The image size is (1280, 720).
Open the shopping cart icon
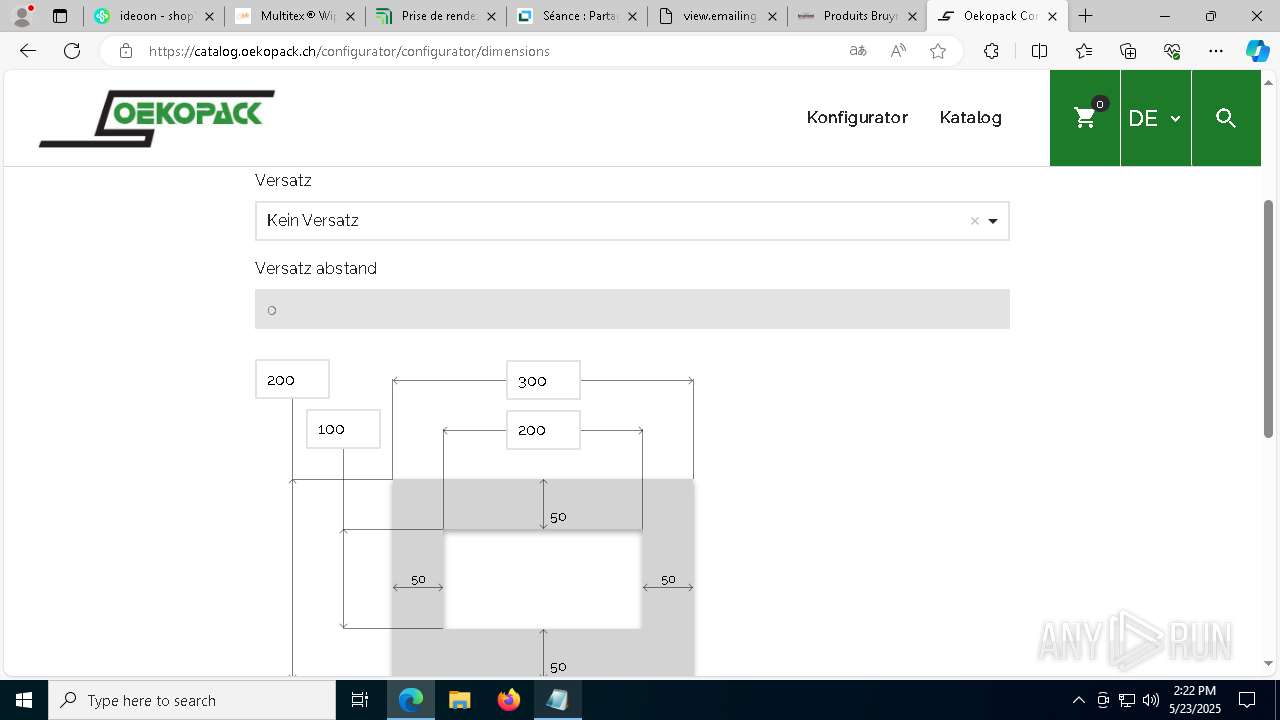coord(1085,118)
